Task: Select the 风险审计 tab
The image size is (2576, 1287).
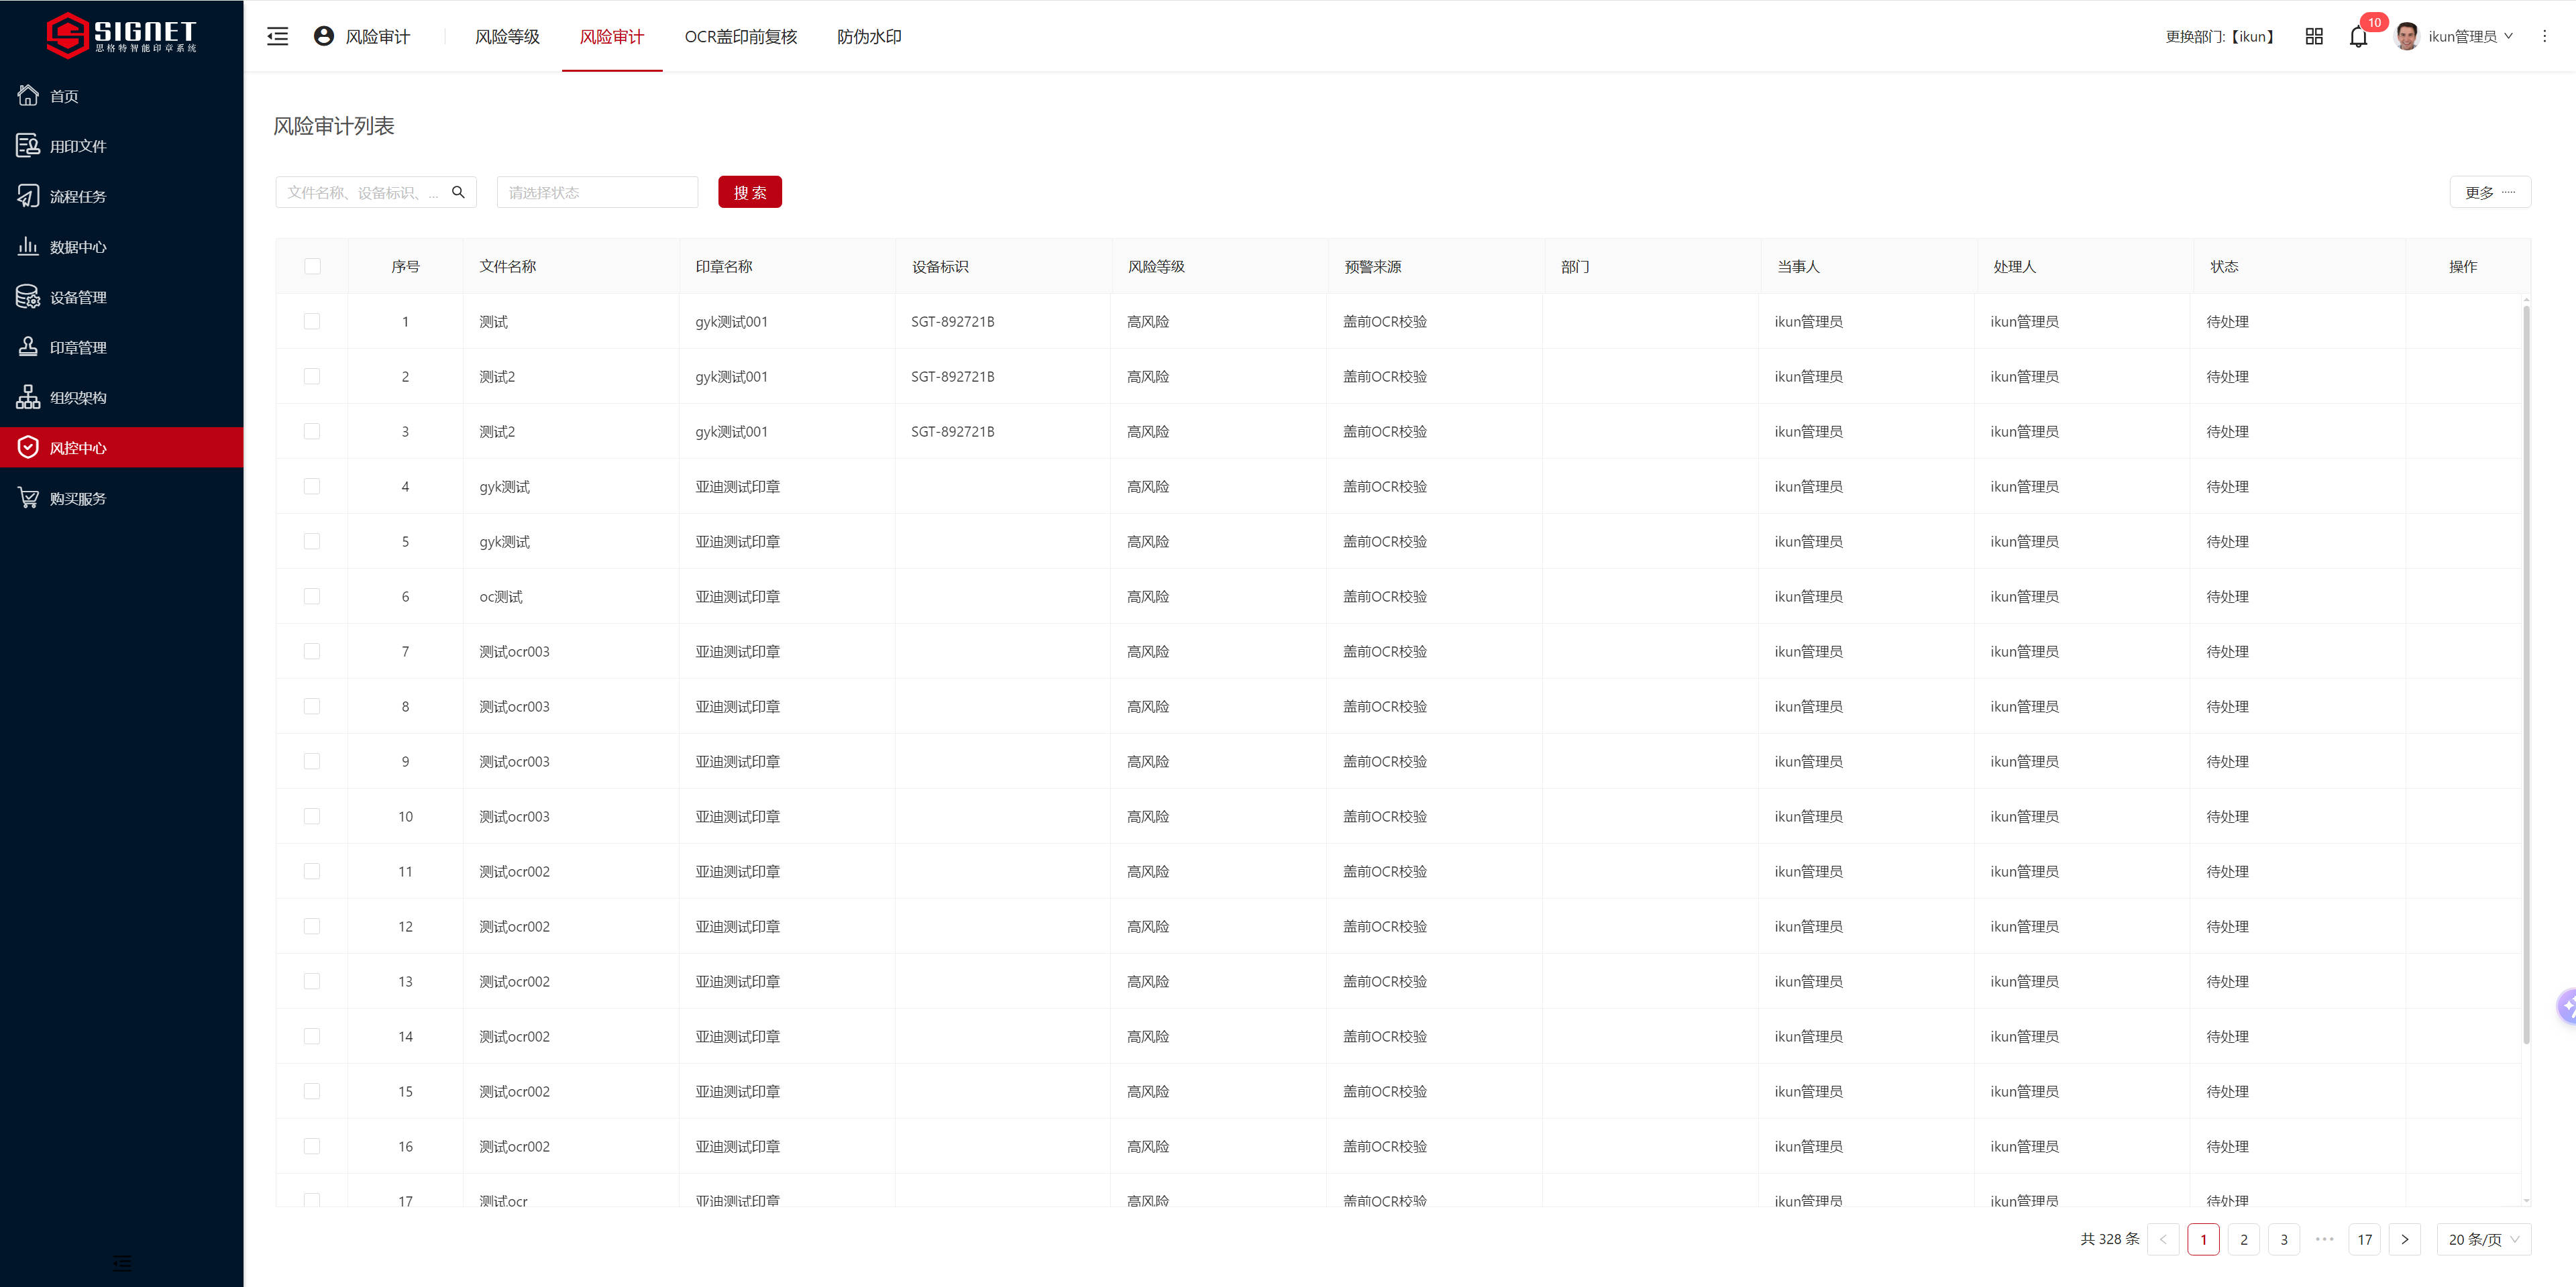Action: click(x=612, y=37)
